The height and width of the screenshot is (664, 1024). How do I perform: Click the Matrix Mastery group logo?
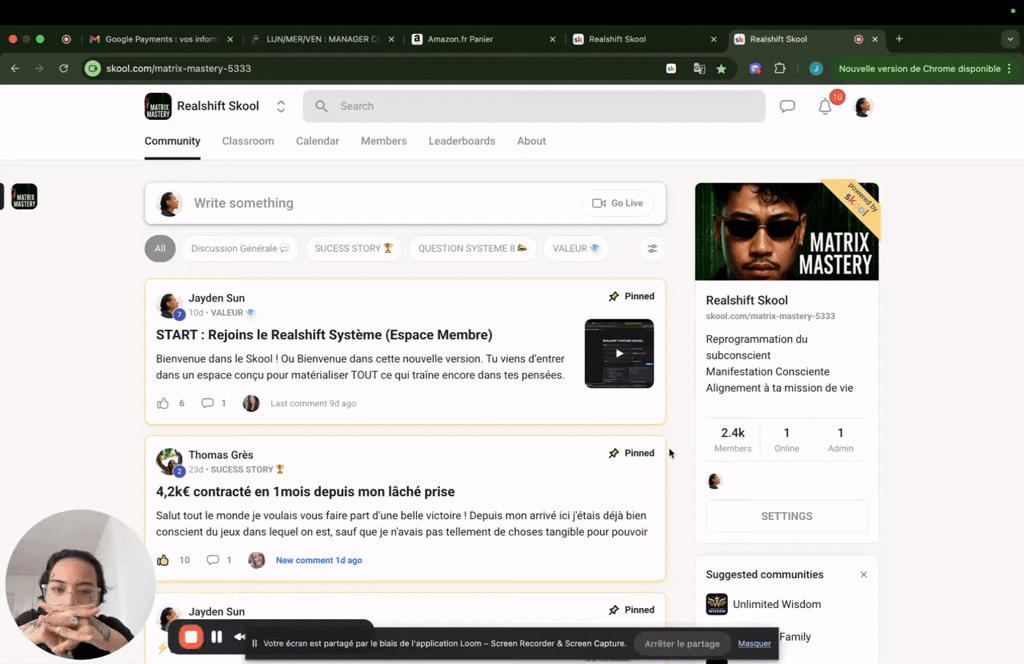(x=157, y=106)
